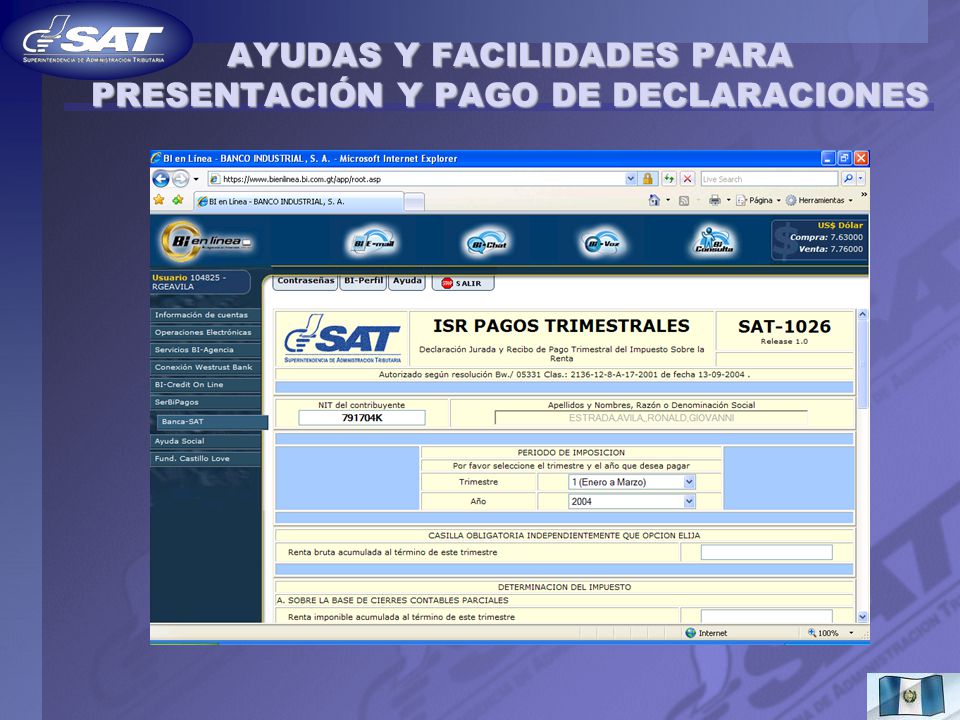
Task: Click the browser Back arrow button
Action: click(x=160, y=179)
